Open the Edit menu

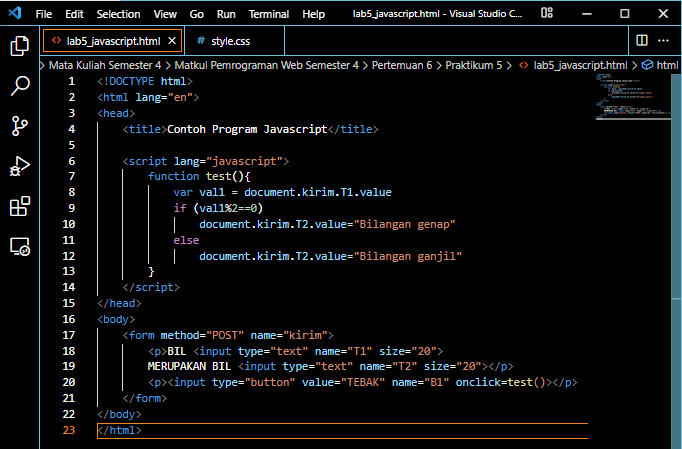pyautogui.click(x=74, y=14)
